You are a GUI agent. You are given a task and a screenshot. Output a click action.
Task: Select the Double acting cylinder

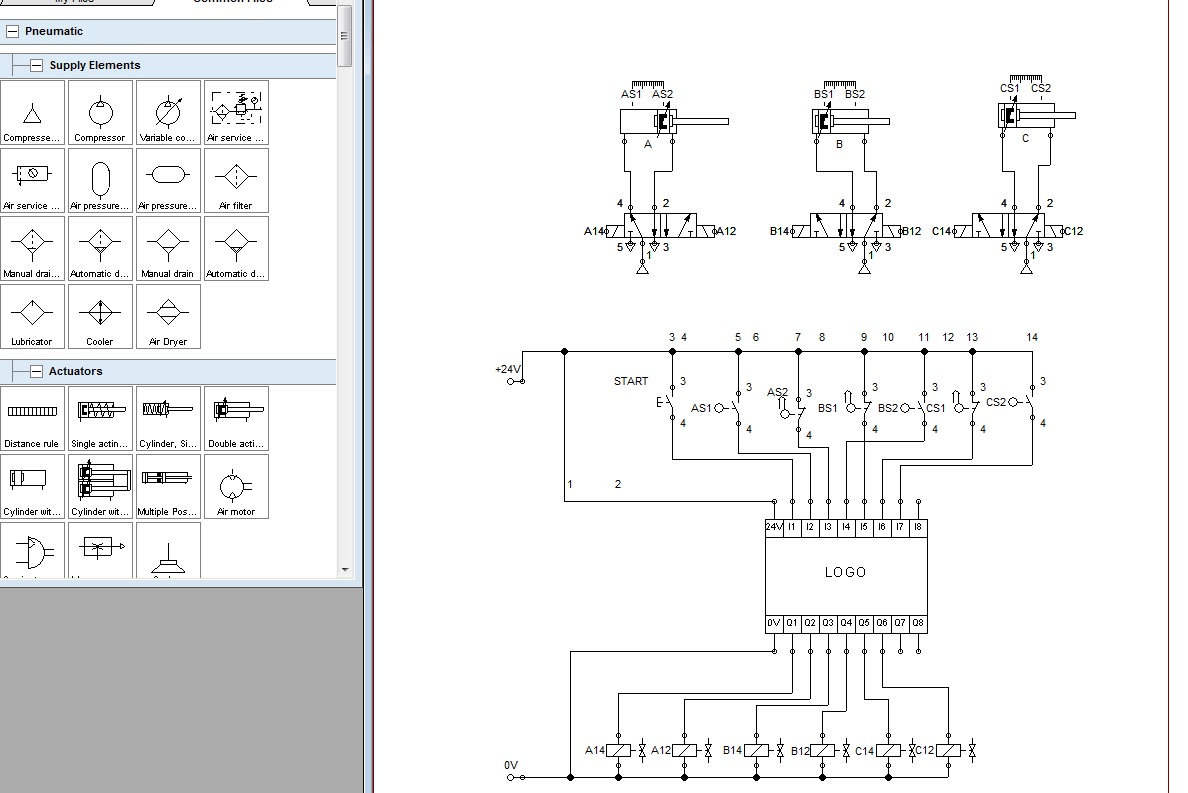[x=236, y=418]
